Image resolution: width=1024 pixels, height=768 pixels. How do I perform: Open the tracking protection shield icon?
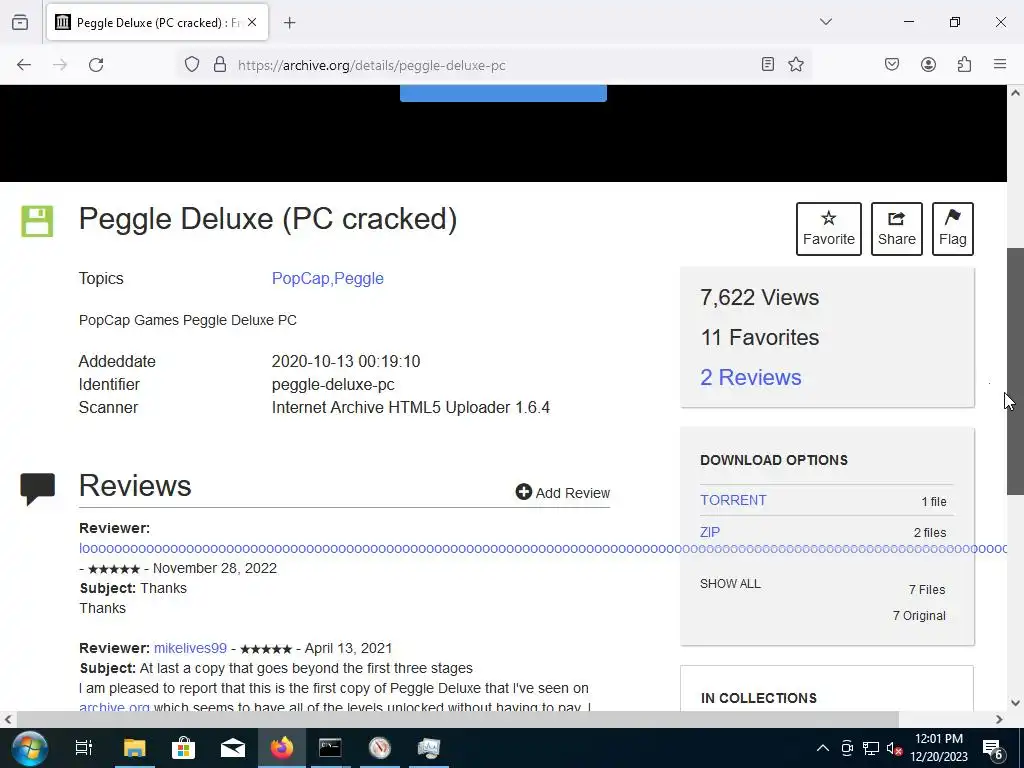point(191,65)
